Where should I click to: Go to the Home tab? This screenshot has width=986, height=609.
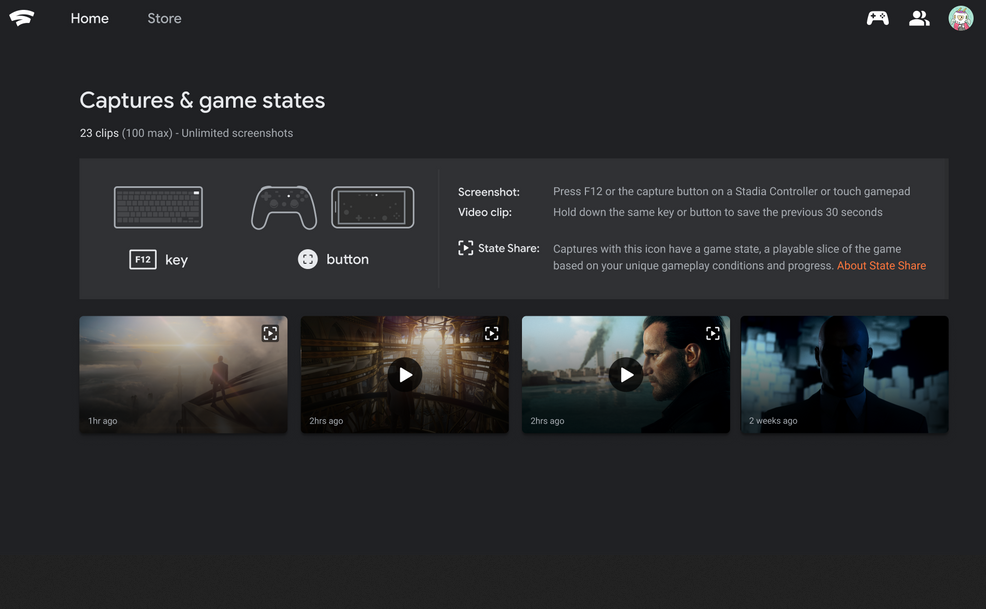(89, 18)
